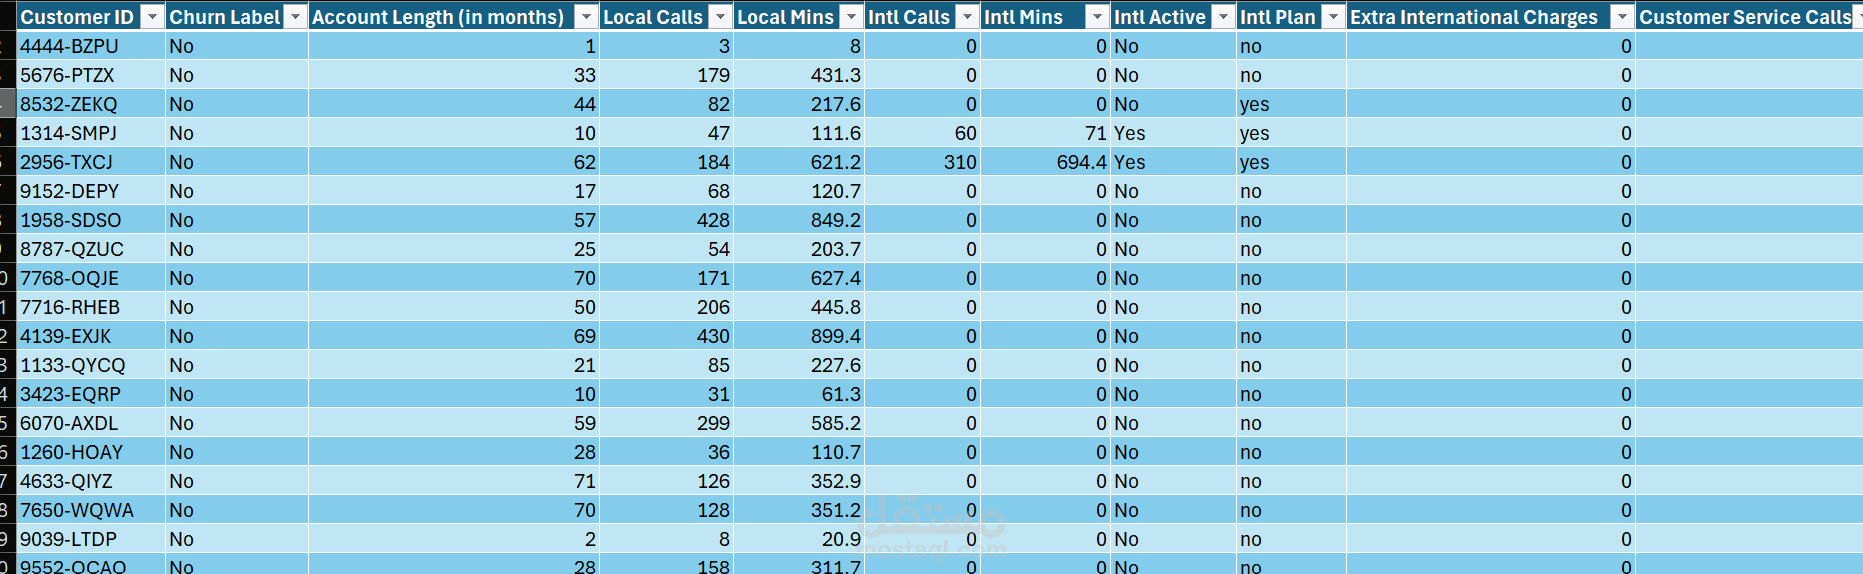The height and width of the screenshot is (574, 1863).
Task: Click customer ID 4633-QIYZ
Action: click(91, 481)
